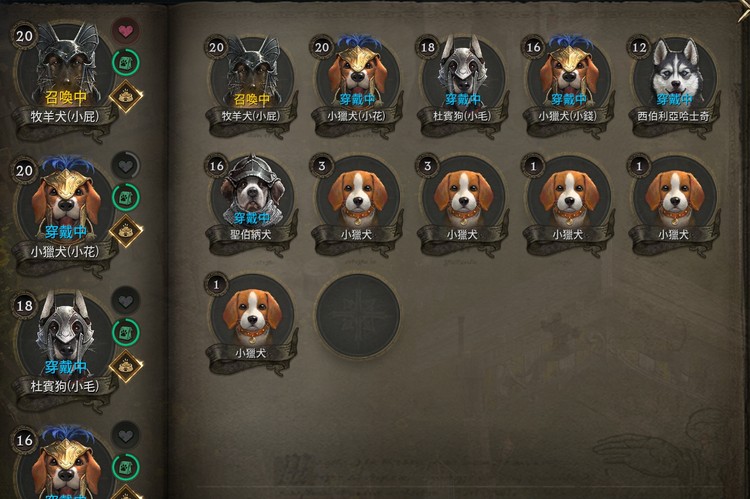The image size is (750, 499).
Task: Open the gold diamond food bowl icon for 杜賓狗(小毛)
Action: pos(126,366)
